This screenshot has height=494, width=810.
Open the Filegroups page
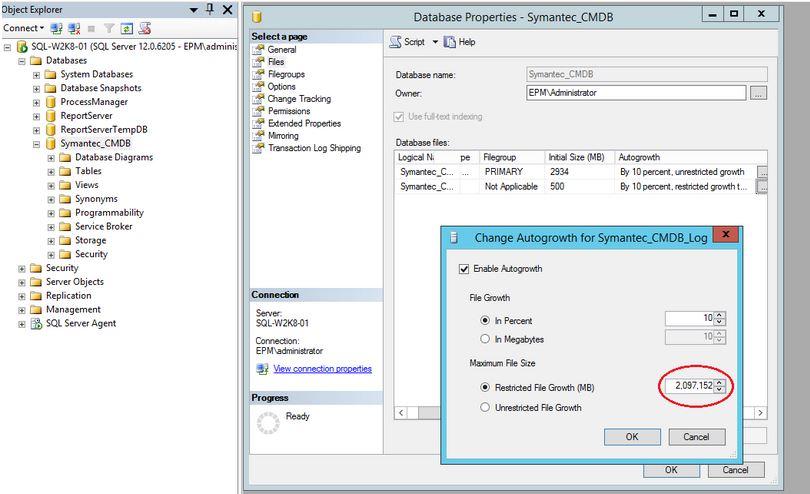(286, 74)
